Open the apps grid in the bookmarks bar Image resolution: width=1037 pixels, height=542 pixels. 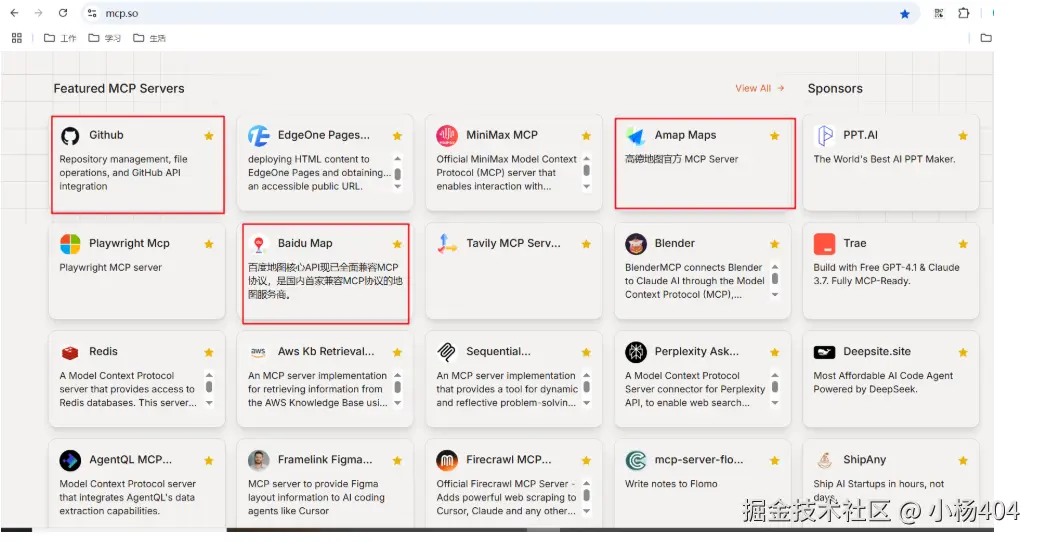17,38
